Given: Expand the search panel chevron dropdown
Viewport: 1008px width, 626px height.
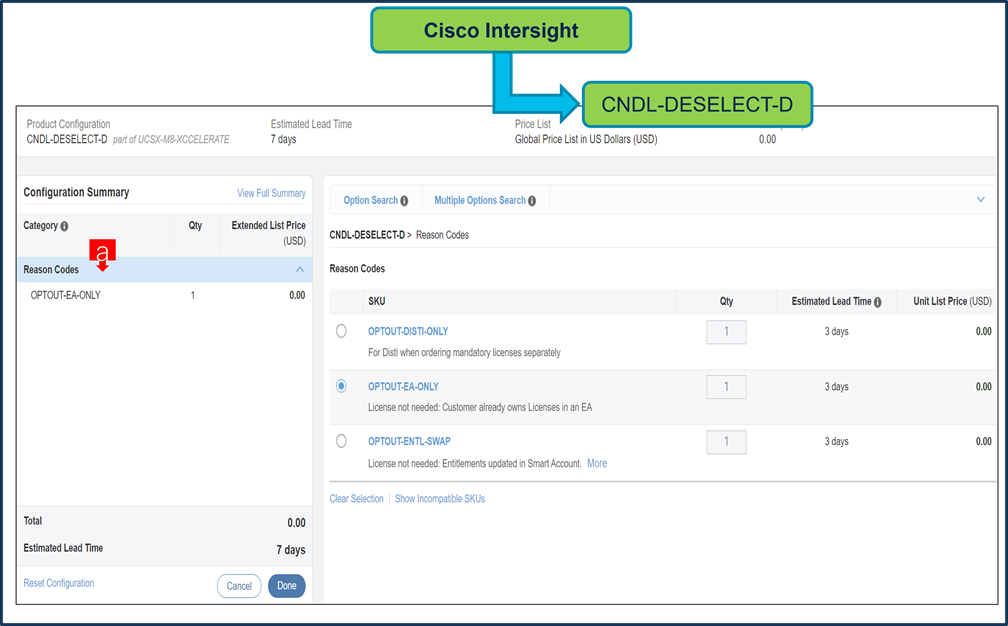Looking at the screenshot, I should (x=980, y=200).
